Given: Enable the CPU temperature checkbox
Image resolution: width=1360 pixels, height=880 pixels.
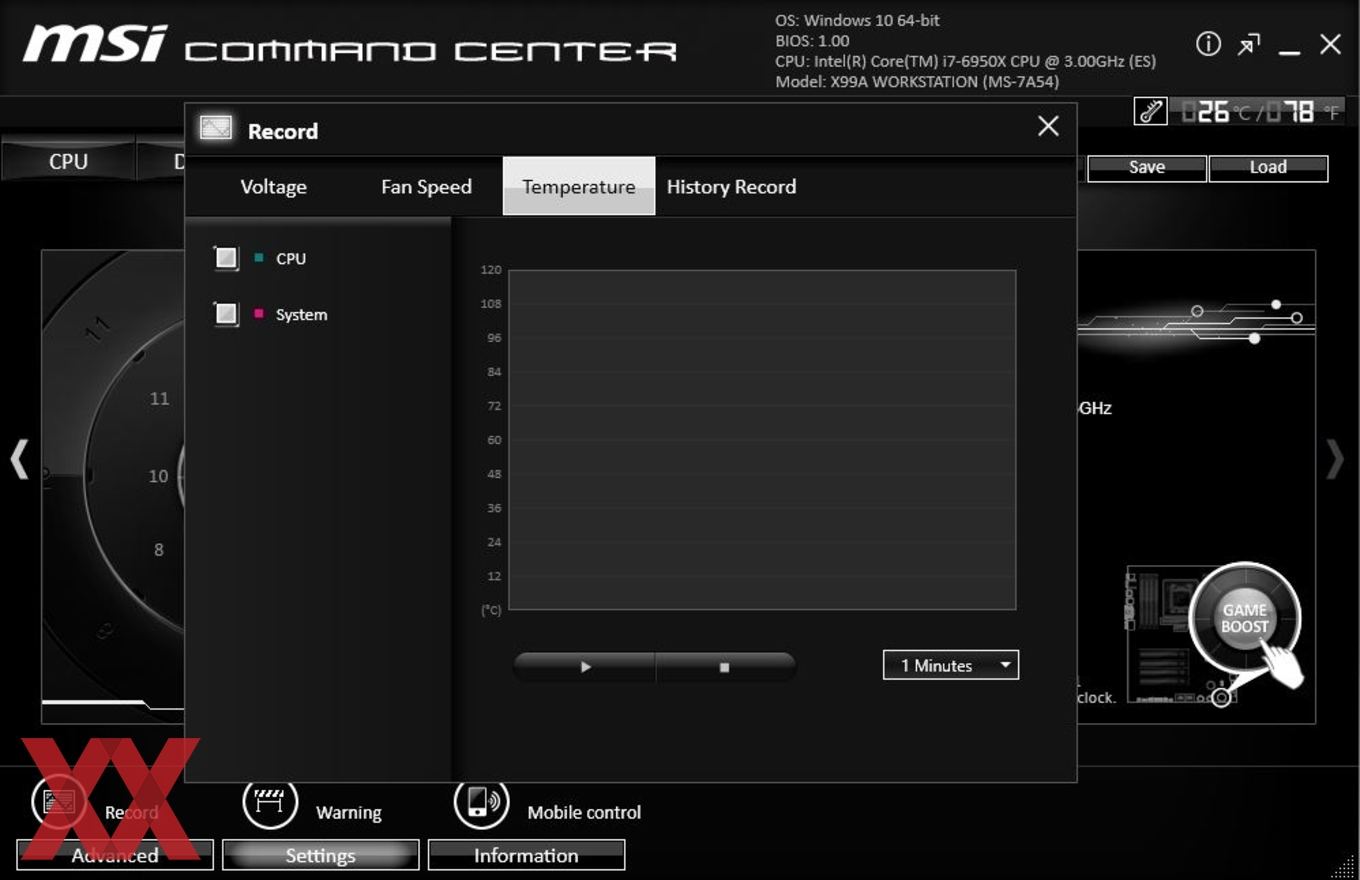Looking at the screenshot, I should click(227, 258).
